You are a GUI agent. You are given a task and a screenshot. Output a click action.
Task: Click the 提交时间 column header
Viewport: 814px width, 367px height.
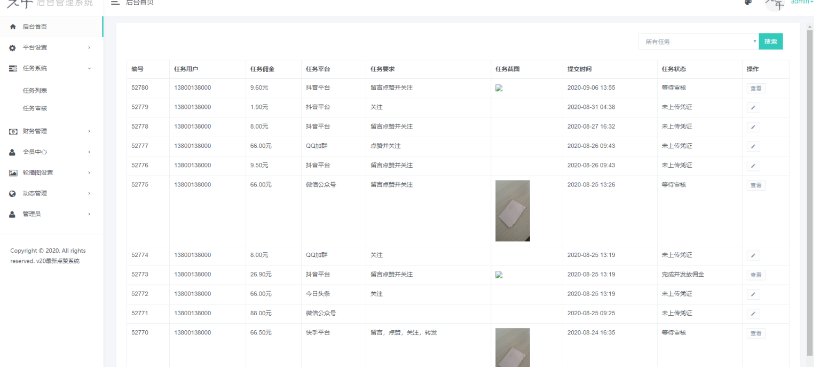(x=580, y=69)
